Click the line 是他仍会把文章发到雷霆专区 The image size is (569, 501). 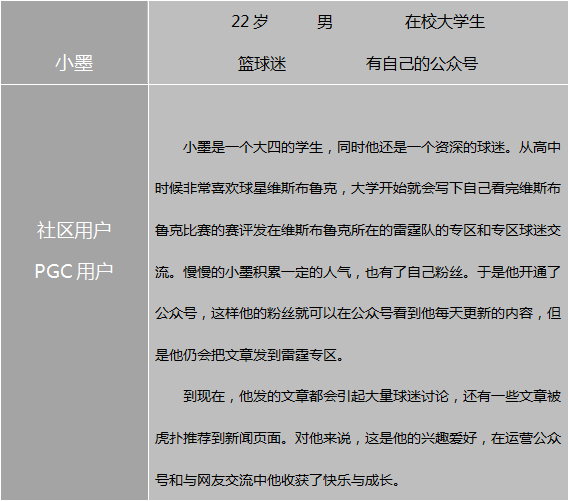(x=250, y=355)
